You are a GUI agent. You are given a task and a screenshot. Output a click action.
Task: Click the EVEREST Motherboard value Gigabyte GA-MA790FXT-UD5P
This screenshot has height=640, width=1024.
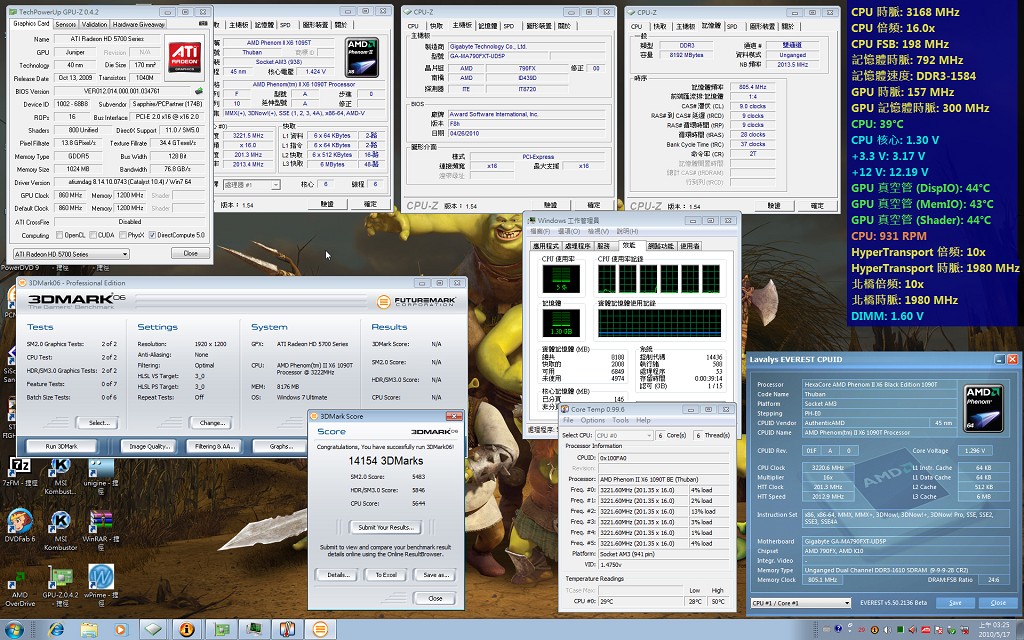point(905,541)
